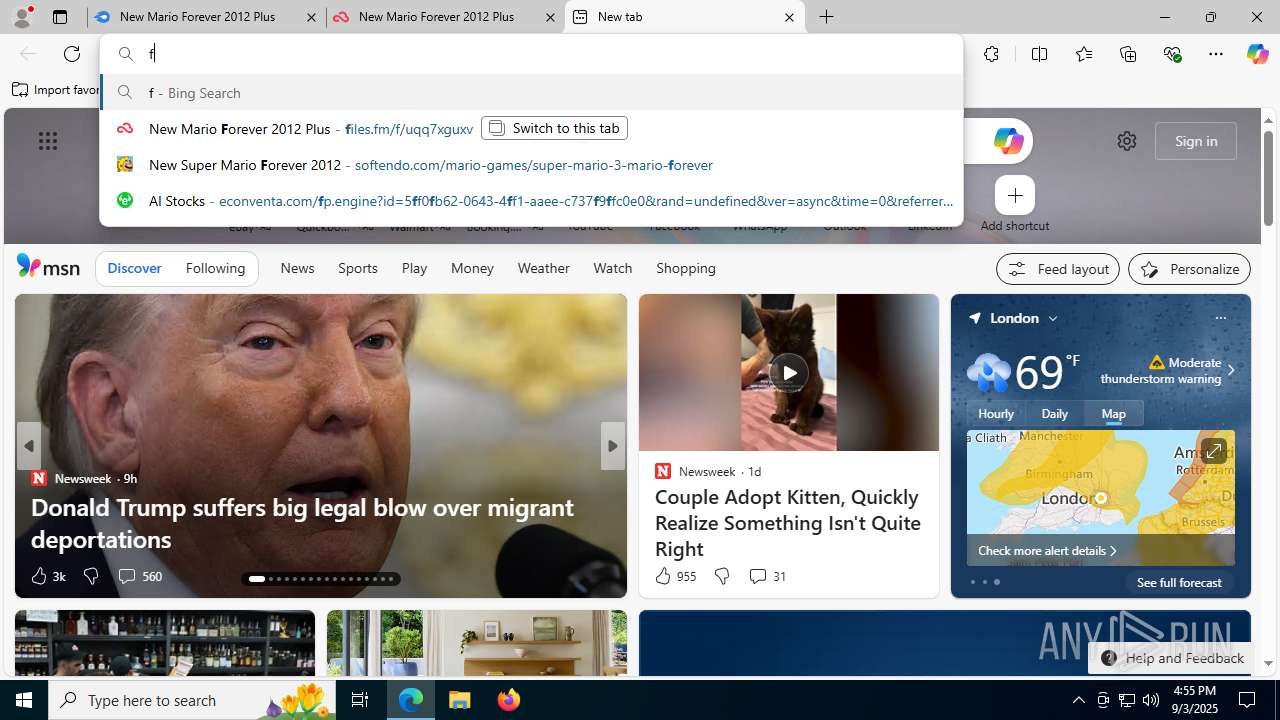Select the f - Bing Search suggestion
This screenshot has height=720, width=1280.
531,92
